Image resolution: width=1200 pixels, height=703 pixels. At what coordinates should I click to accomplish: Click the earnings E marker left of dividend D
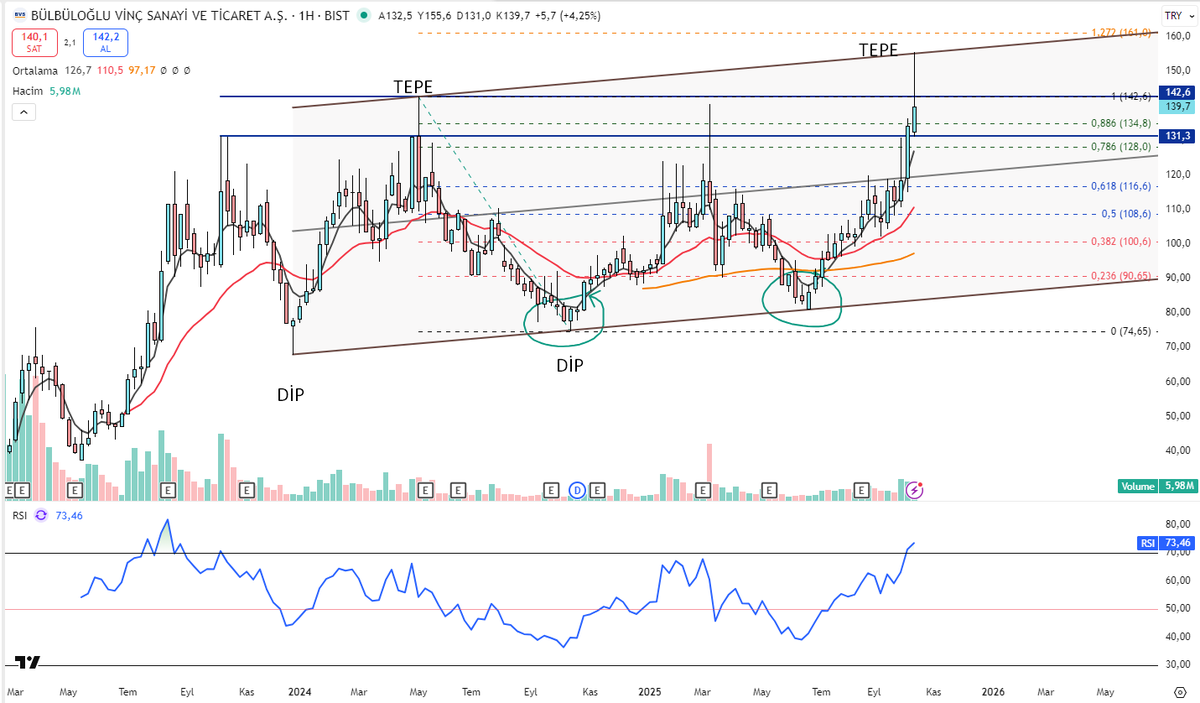click(551, 490)
